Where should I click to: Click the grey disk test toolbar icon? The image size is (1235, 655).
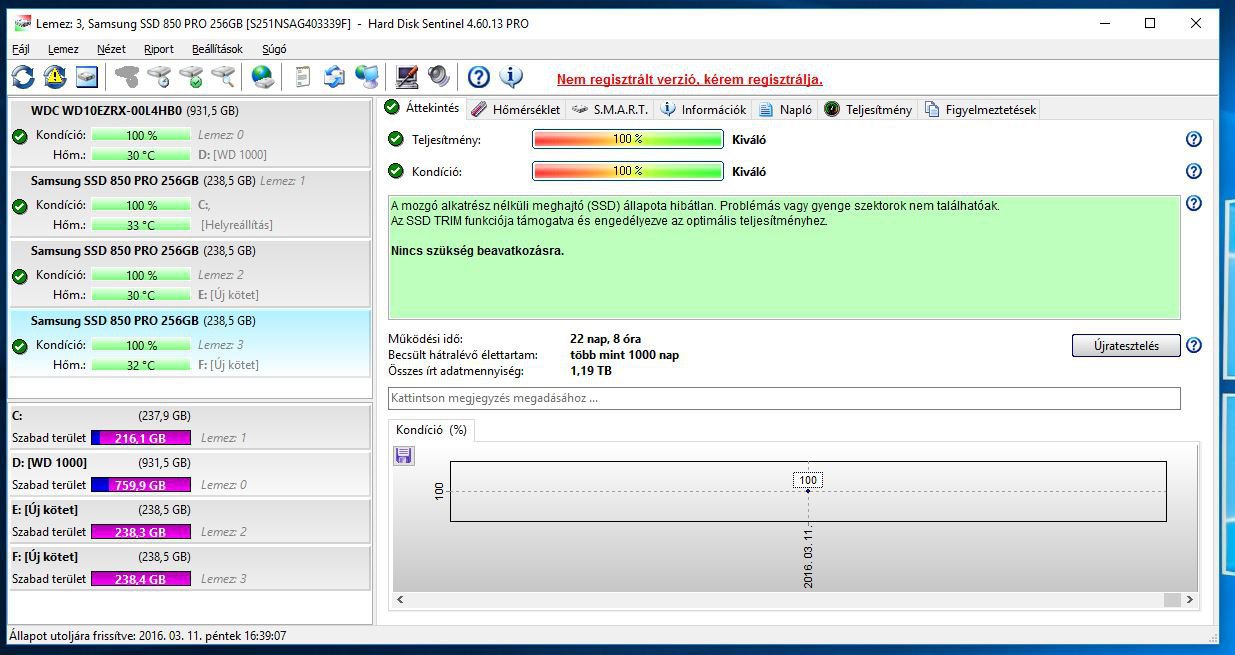pyautogui.click(x=126, y=76)
